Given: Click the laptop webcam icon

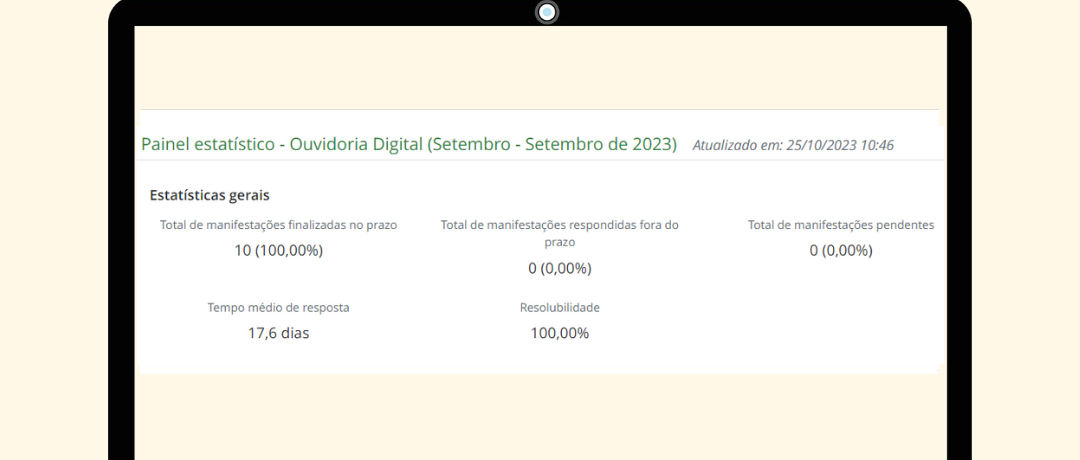Looking at the screenshot, I should (547, 12).
